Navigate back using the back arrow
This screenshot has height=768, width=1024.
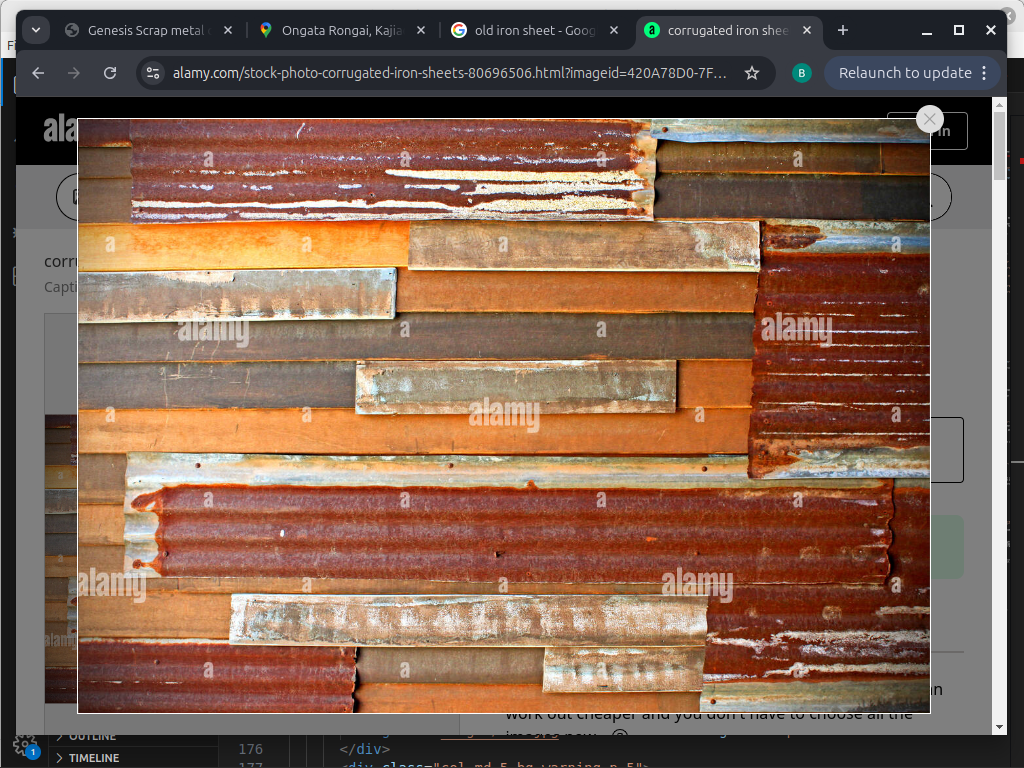pyautogui.click(x=37, y=72)
